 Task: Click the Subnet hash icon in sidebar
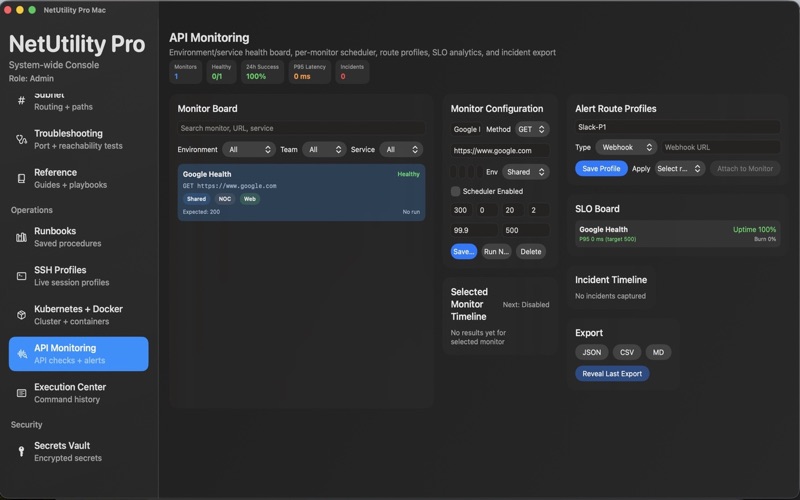[21, 101]
